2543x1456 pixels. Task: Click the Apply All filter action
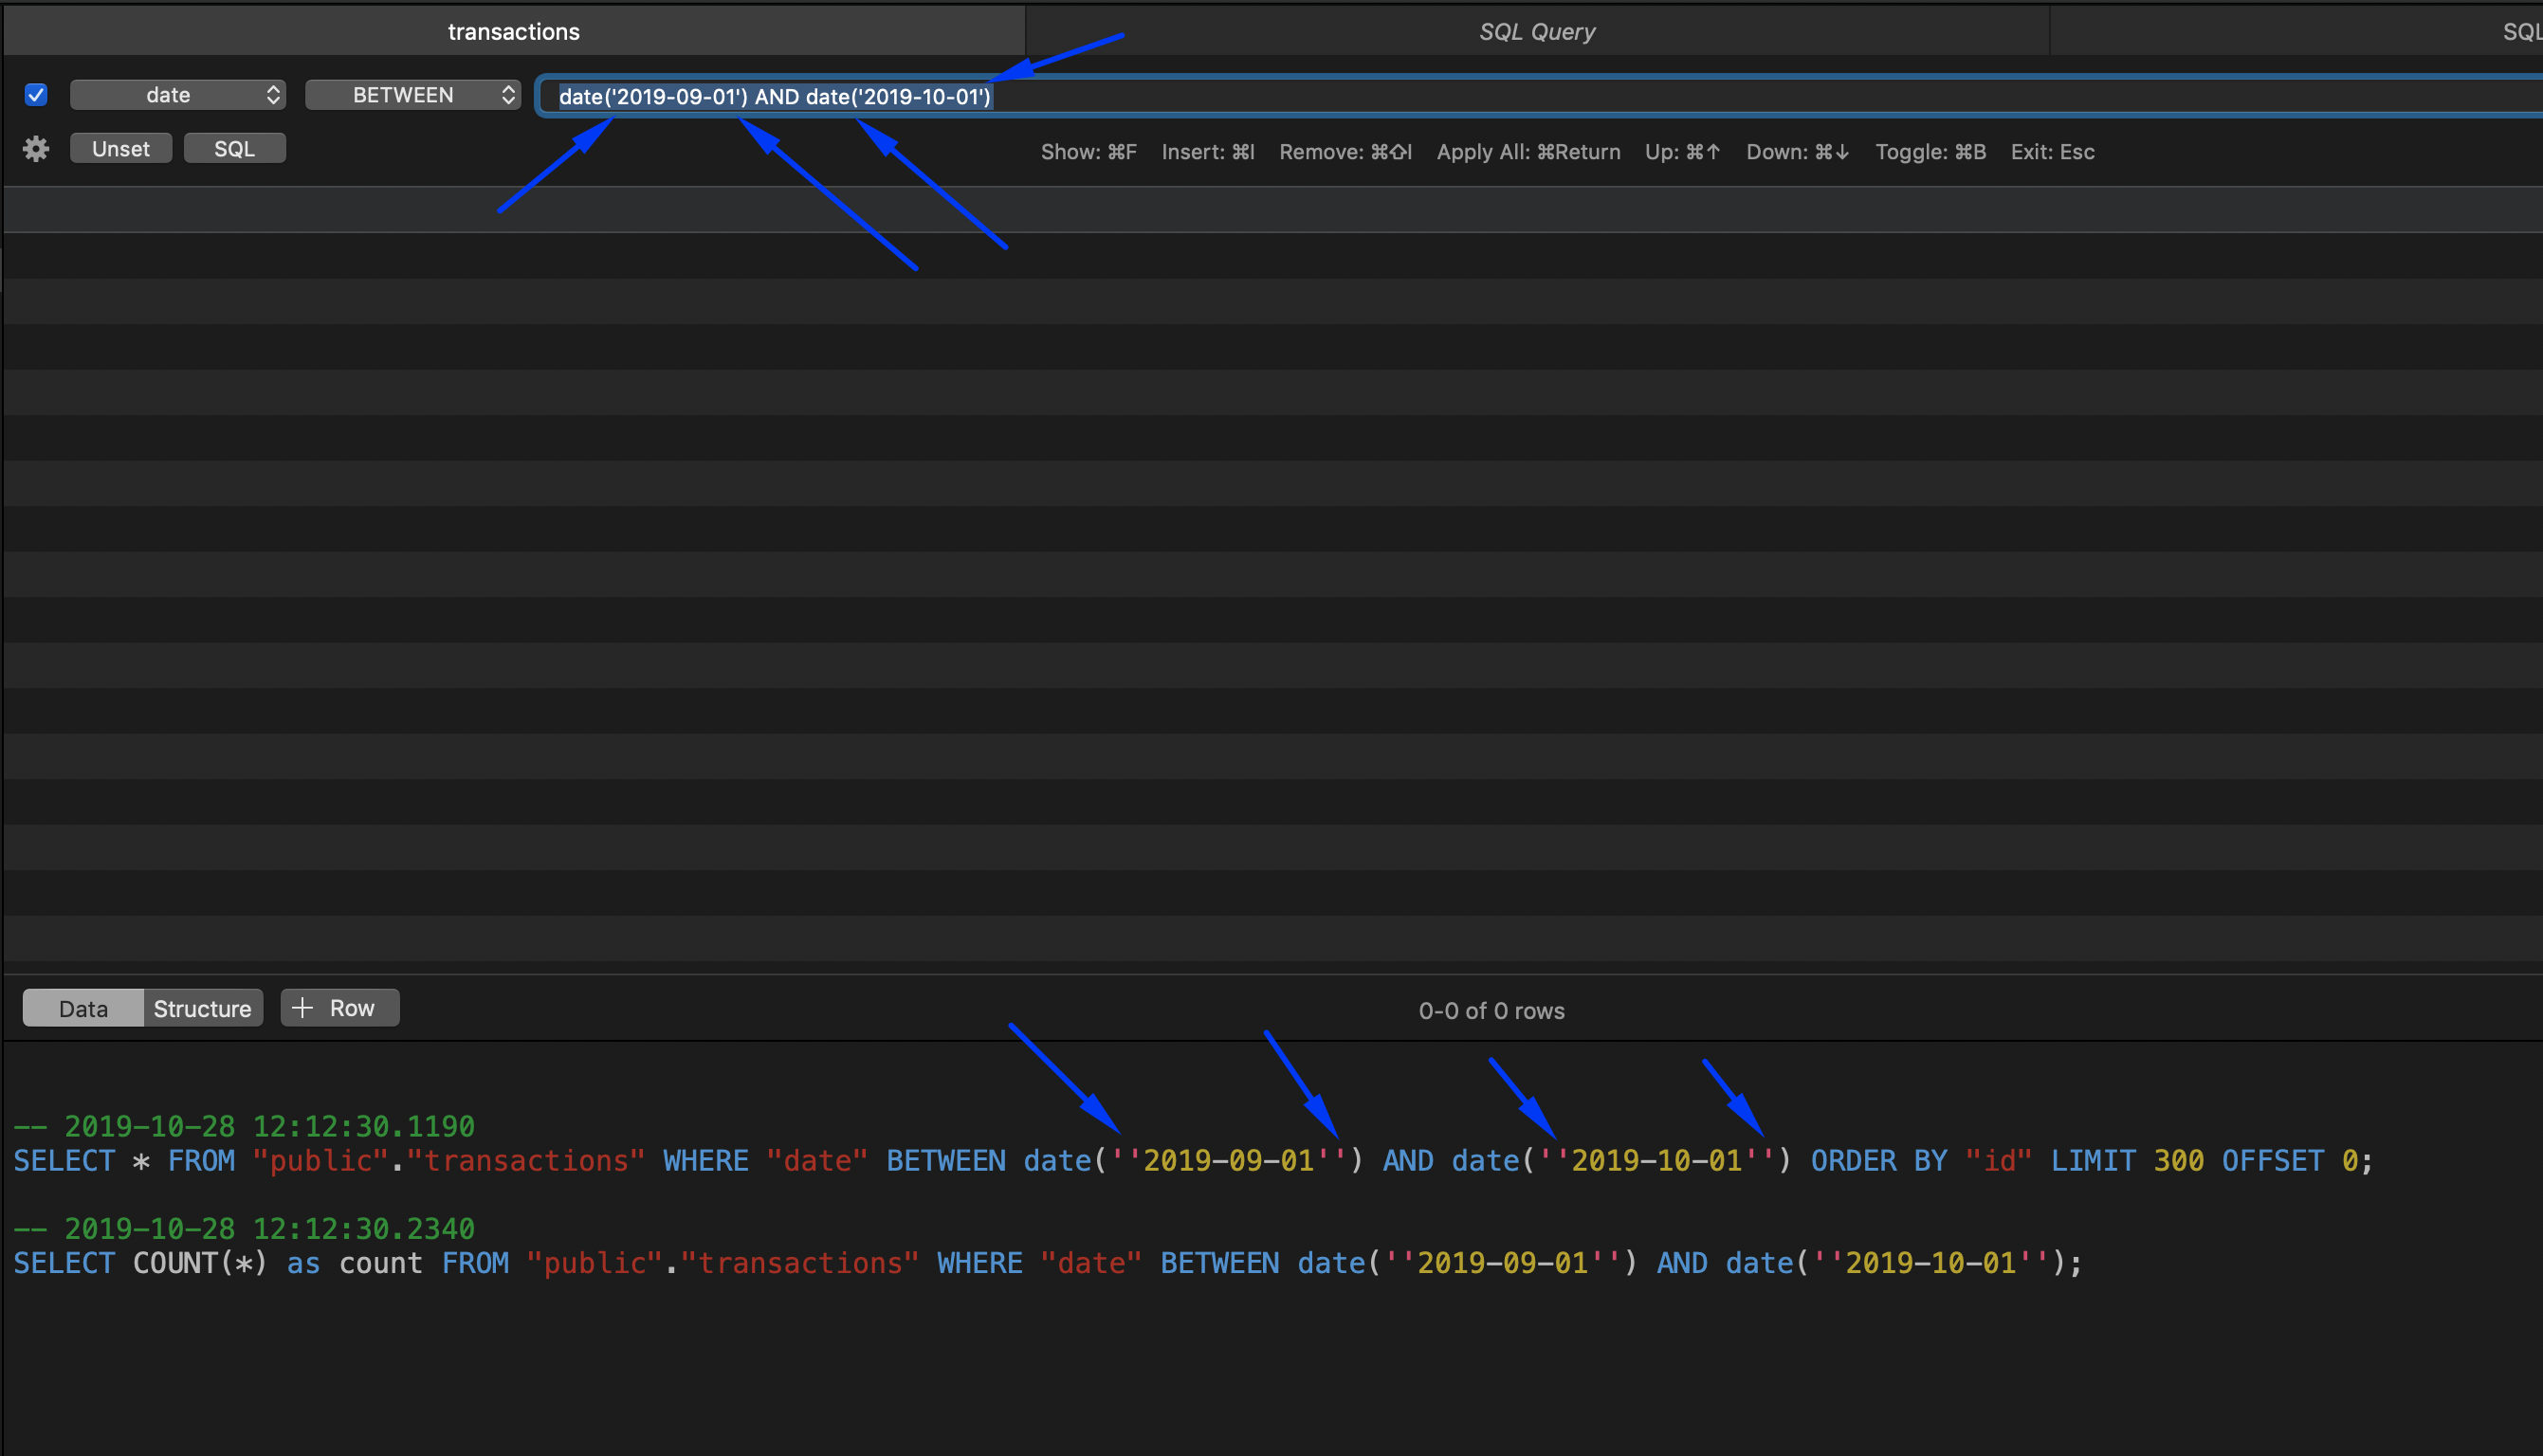pyautogui.click(x=1528, y=151)
